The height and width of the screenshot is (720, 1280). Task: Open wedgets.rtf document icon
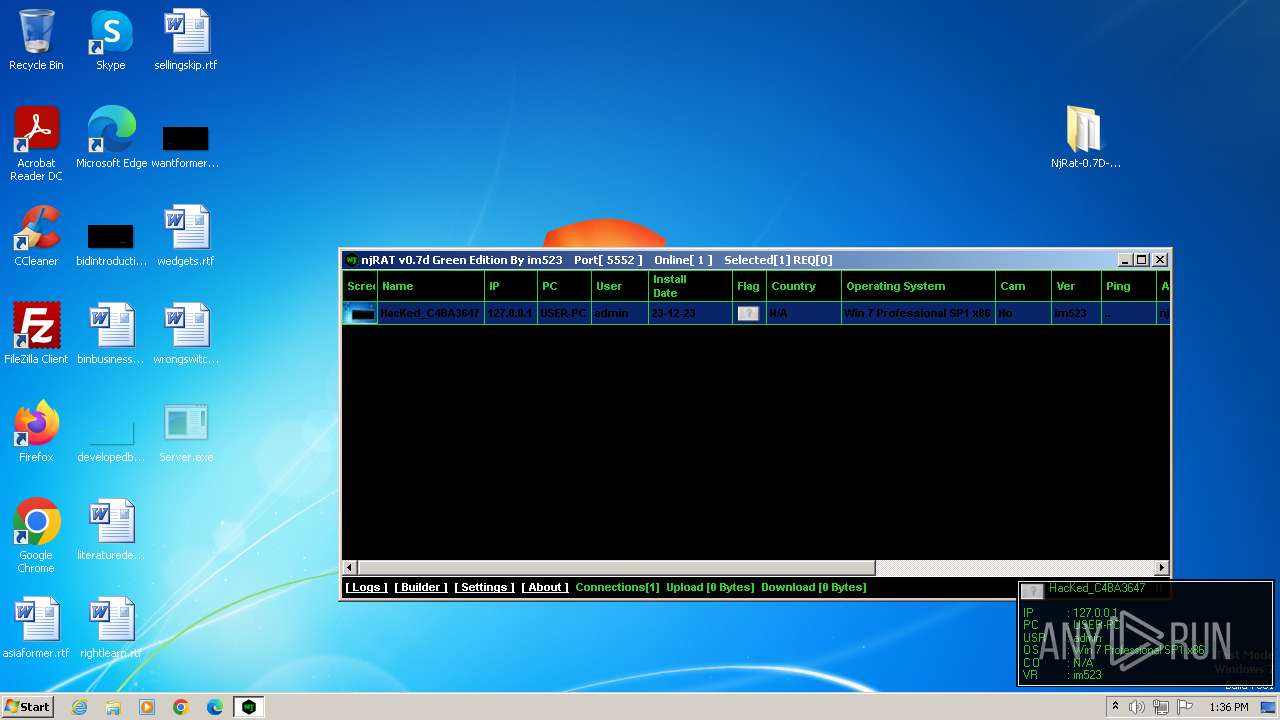(186, 236)
